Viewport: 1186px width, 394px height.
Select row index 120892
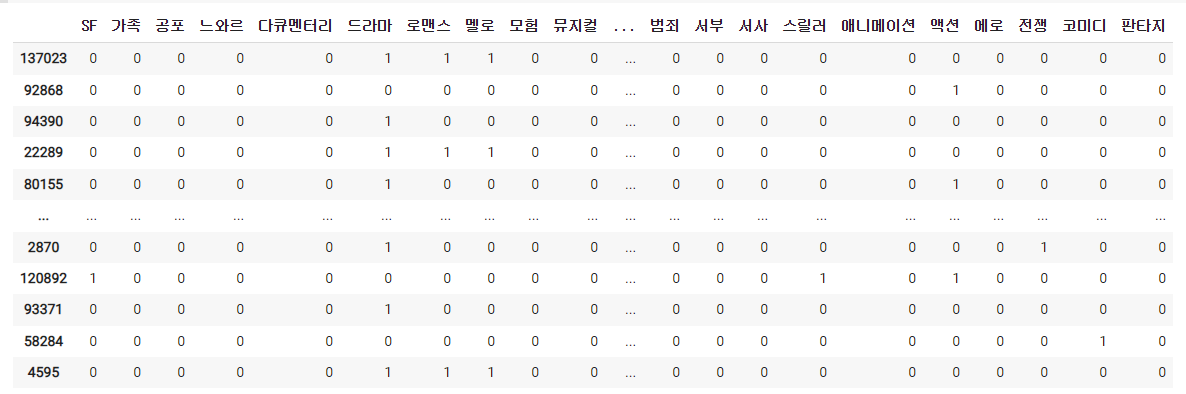[x=43, y=278]
